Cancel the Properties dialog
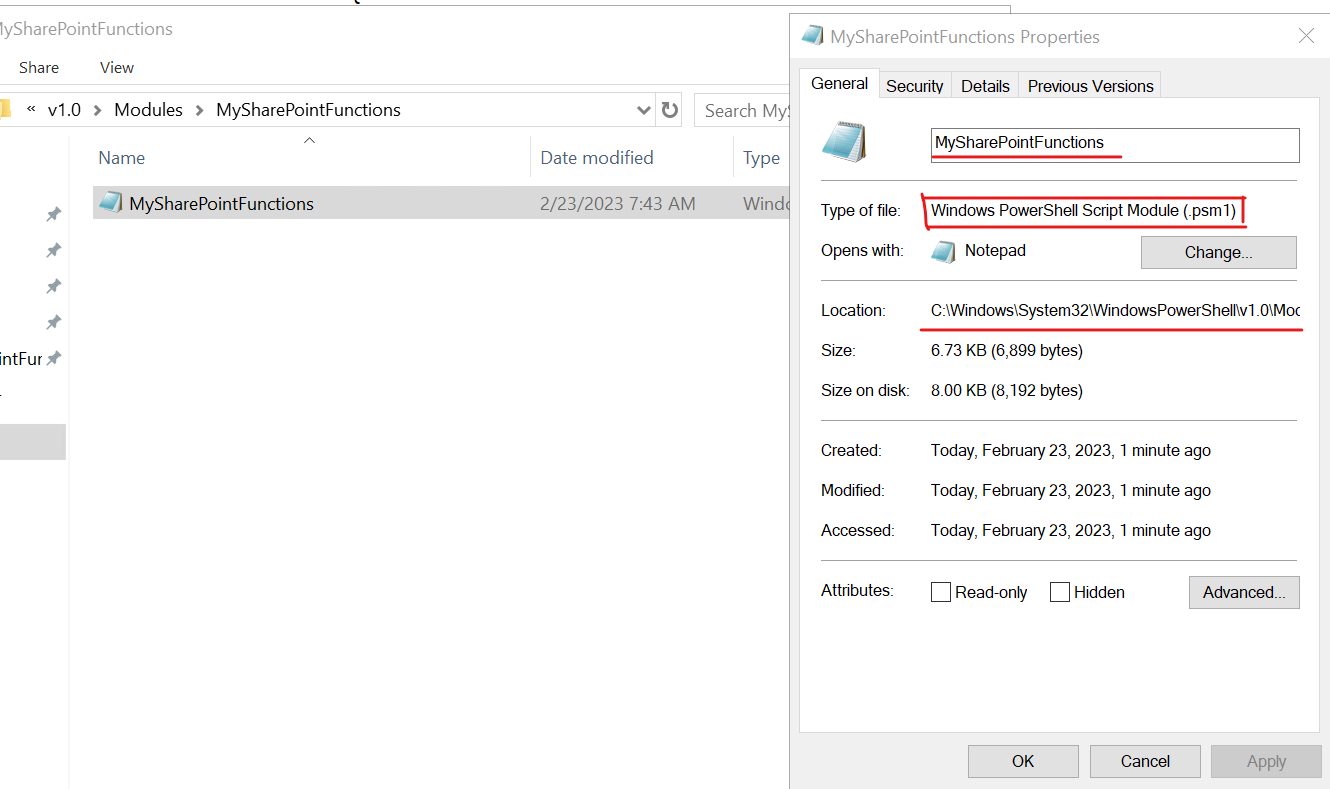This screenshot has height=789, width=1330. 1145,761
